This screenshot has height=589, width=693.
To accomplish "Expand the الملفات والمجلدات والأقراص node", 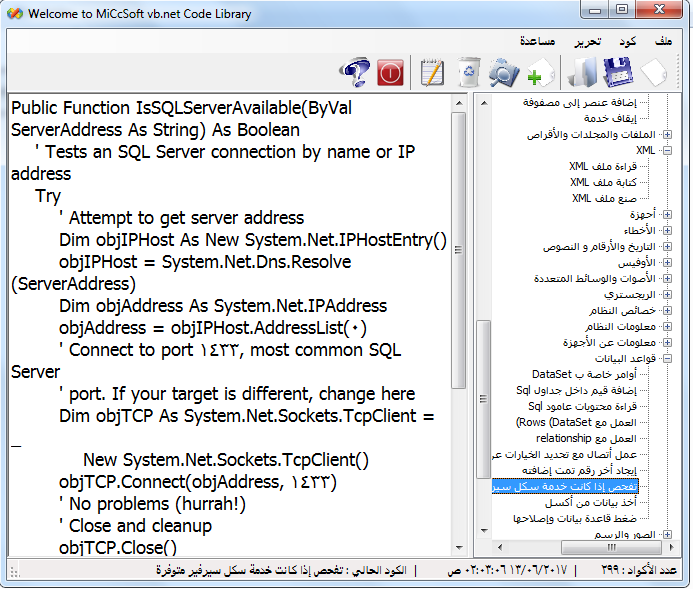I will tap(667, 134).
